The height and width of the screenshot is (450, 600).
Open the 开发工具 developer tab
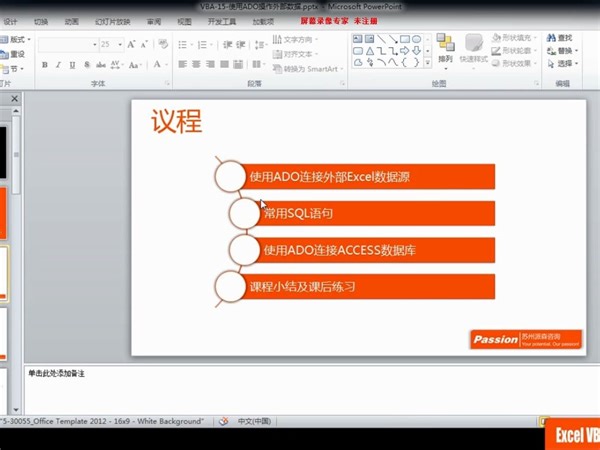(x=222, y=21)
